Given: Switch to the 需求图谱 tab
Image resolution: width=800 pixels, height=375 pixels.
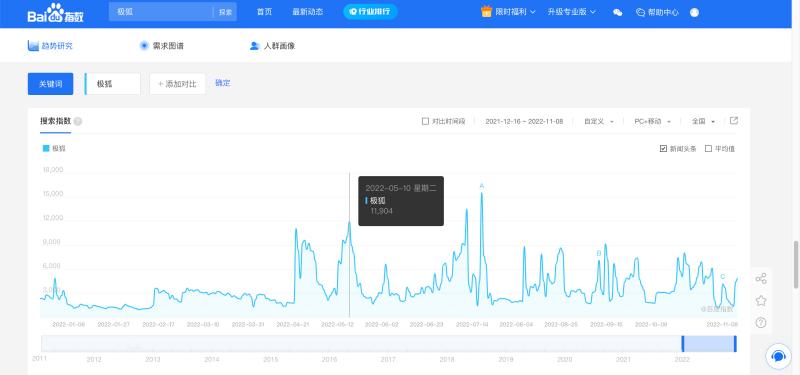Looking at the screenshot, I should tap(161, 46).
